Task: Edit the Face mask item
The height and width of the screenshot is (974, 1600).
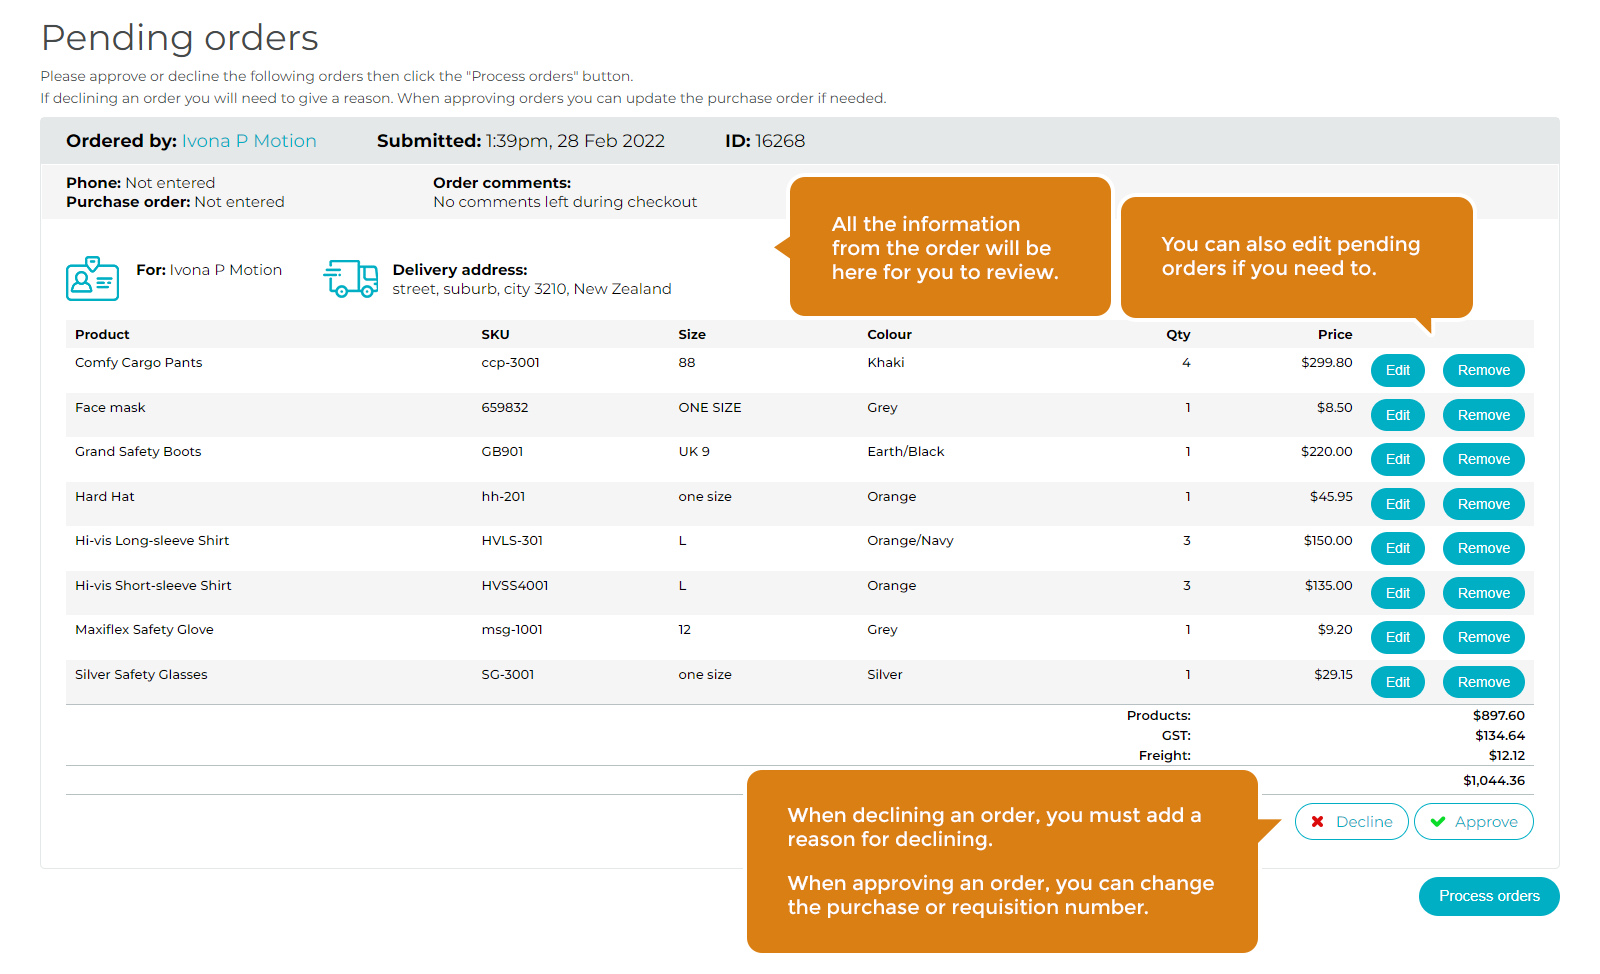Action: pos(1397,415)
